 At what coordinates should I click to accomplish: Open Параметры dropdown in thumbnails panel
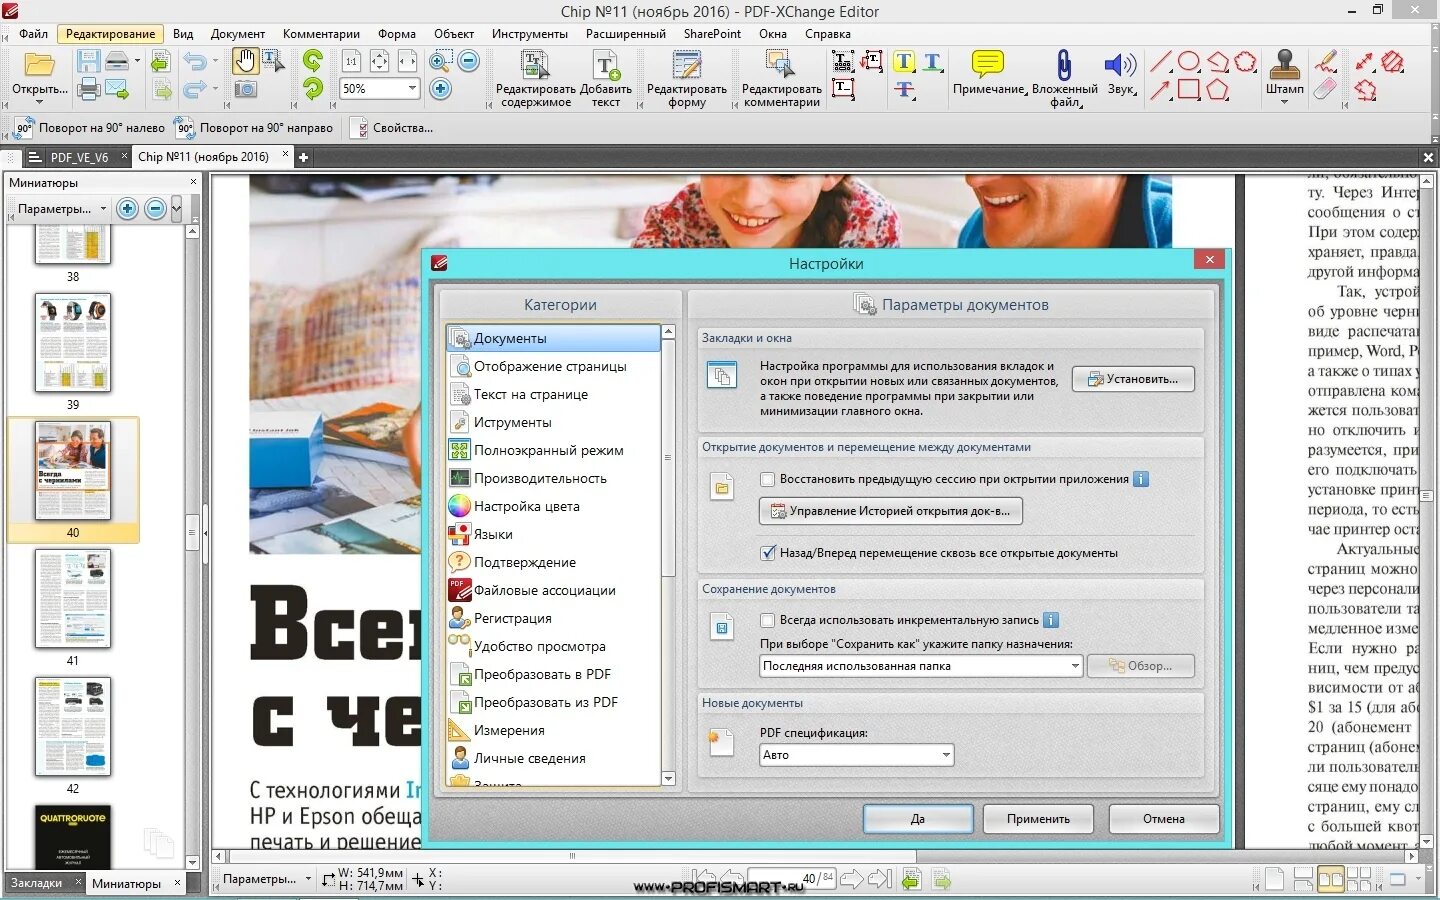click(61, 209)
